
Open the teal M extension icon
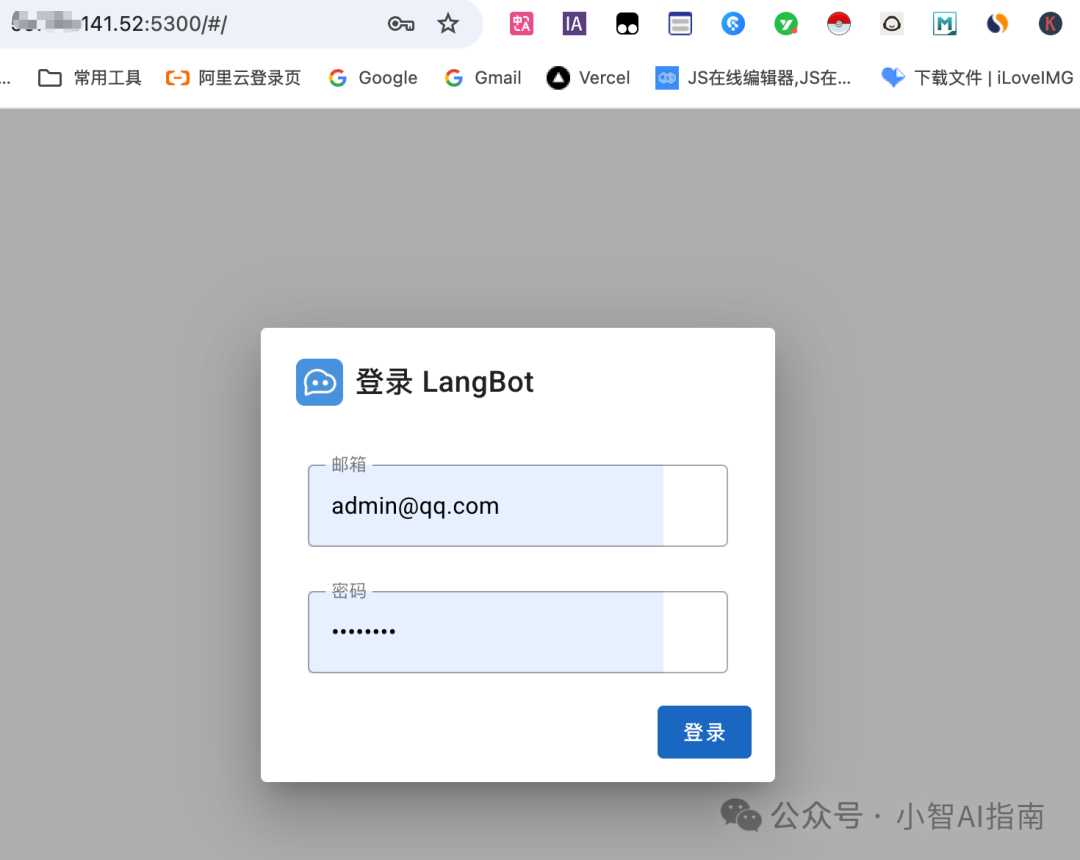(944, 24)
